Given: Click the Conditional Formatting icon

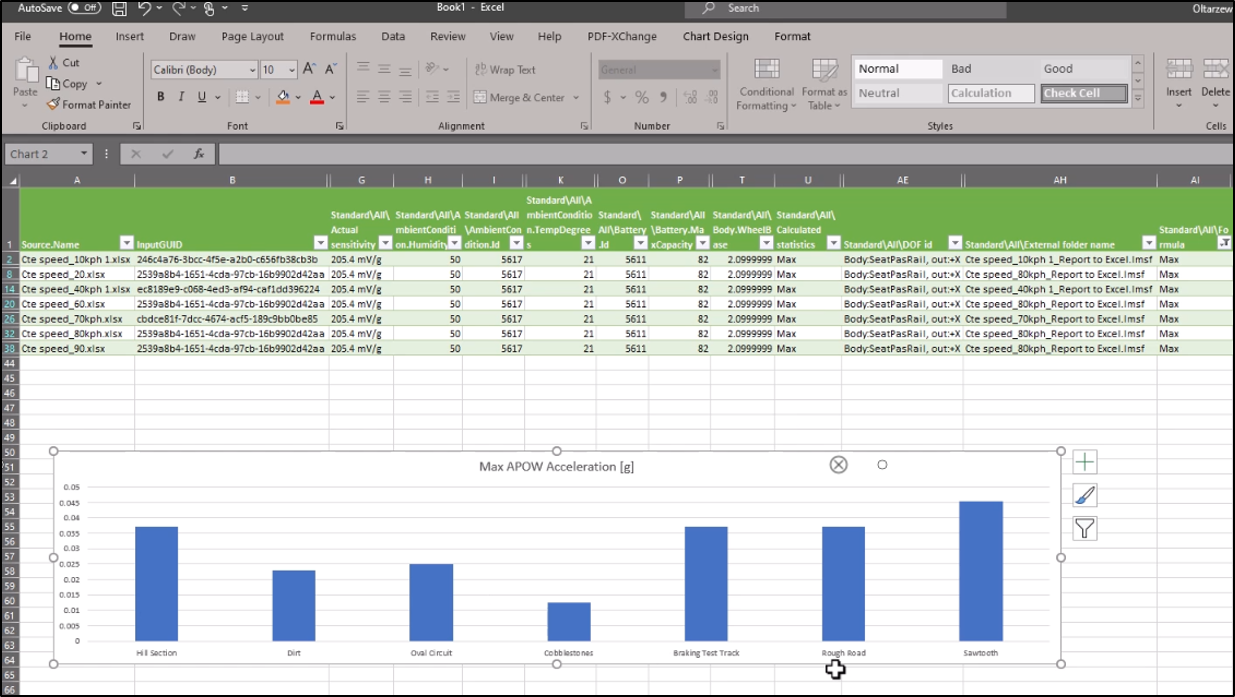Looking at the screenshot, I should (767, 69).
